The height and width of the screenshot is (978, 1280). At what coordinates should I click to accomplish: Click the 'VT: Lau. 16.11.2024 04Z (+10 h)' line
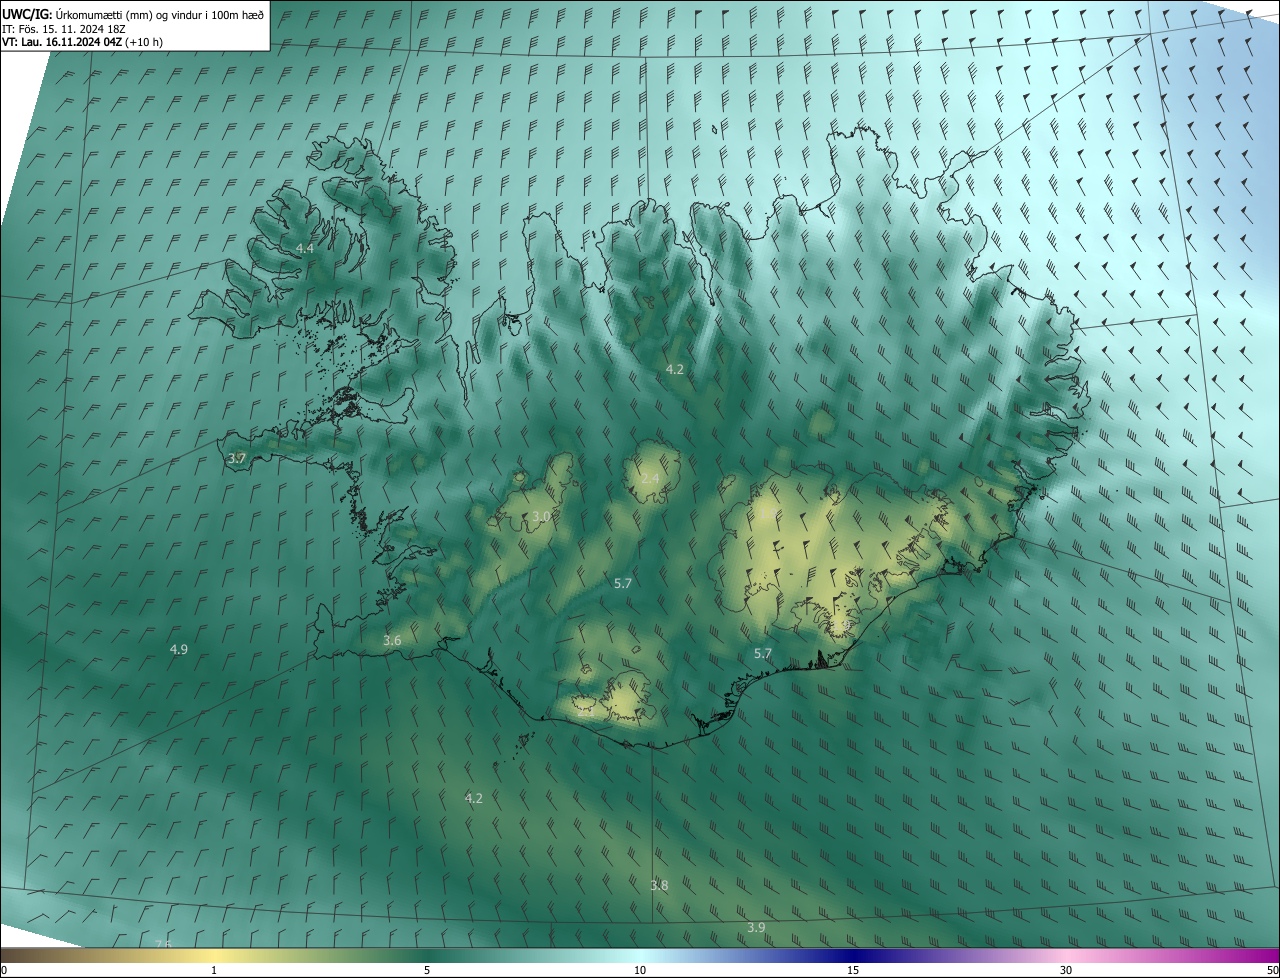tap(83, 42)
